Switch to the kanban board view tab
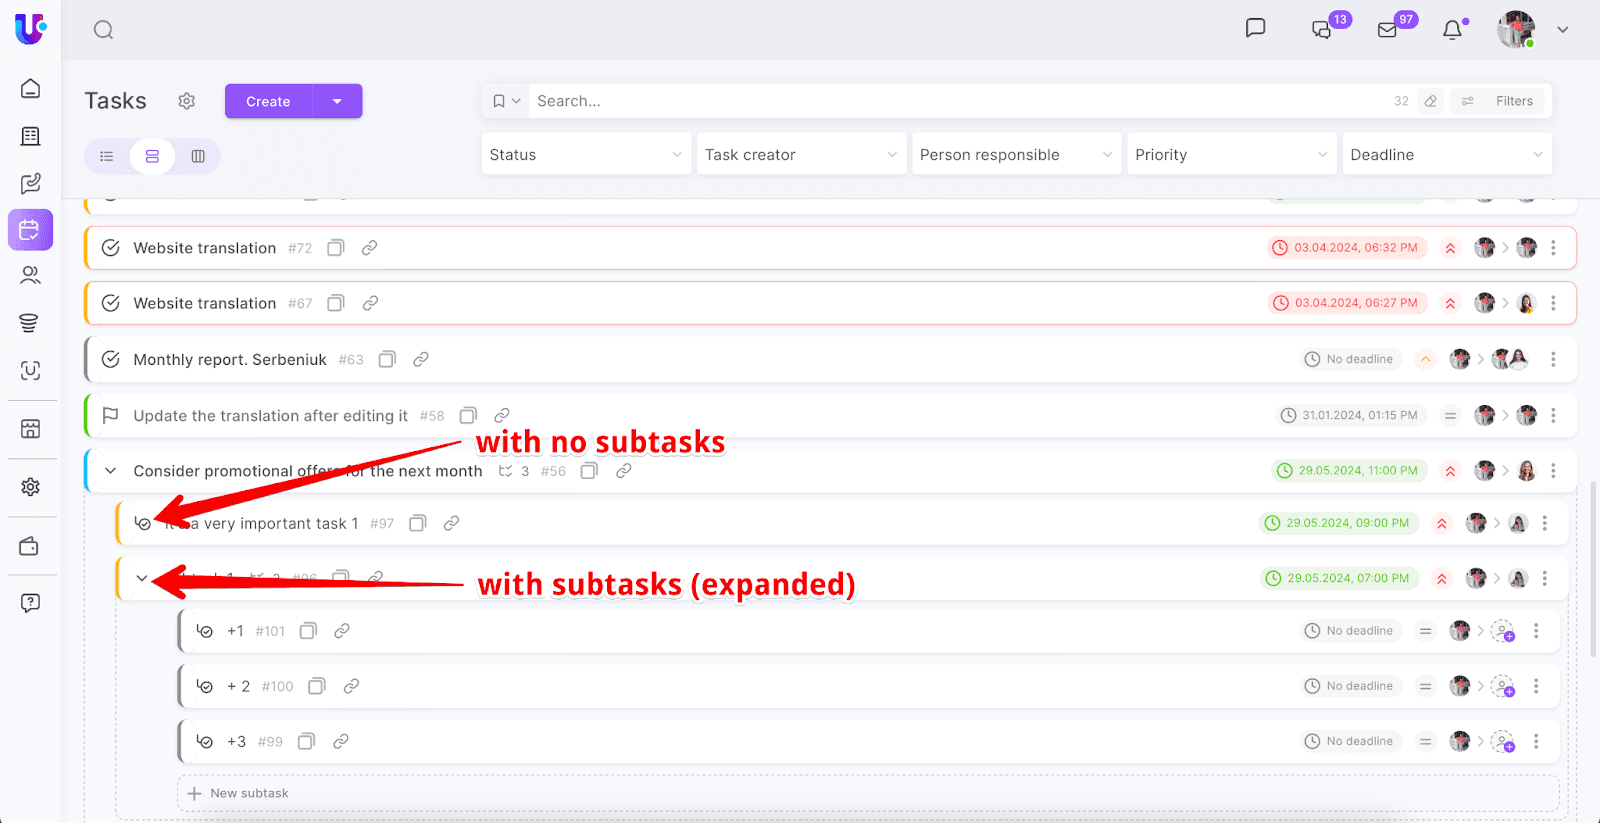The height and width of the screenshot is (823, 1600). click(198, 156)
